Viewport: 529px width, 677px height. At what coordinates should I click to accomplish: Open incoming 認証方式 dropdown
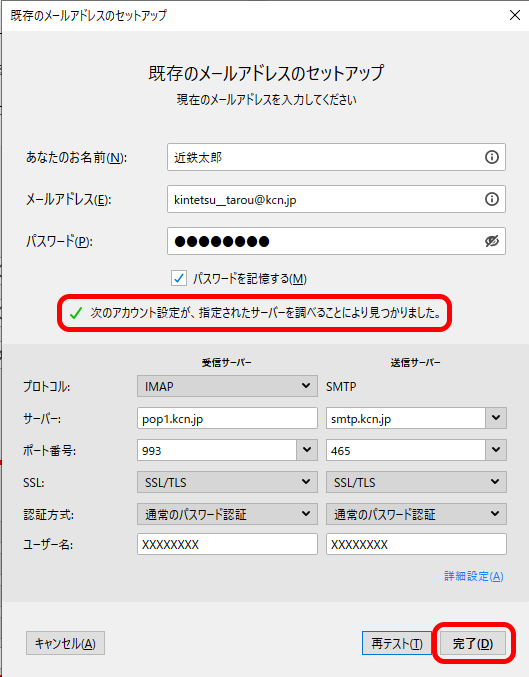[x=227, y=514]
